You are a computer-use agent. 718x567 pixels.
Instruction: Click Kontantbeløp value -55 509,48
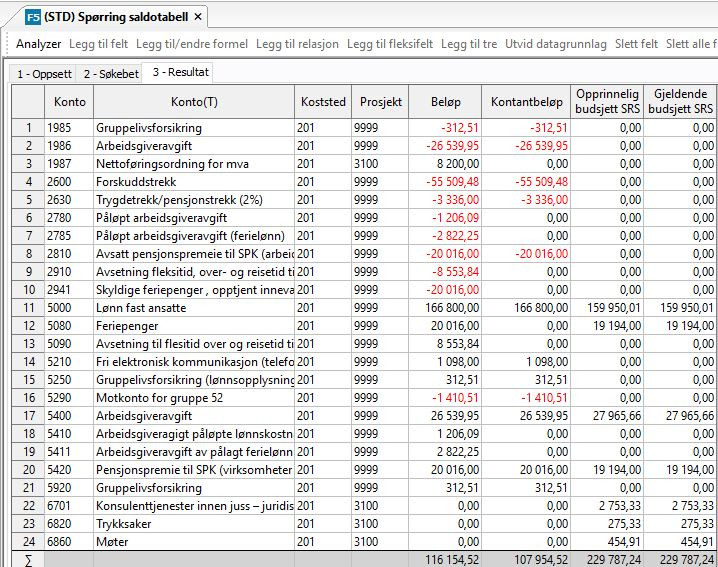coord(526,182)
